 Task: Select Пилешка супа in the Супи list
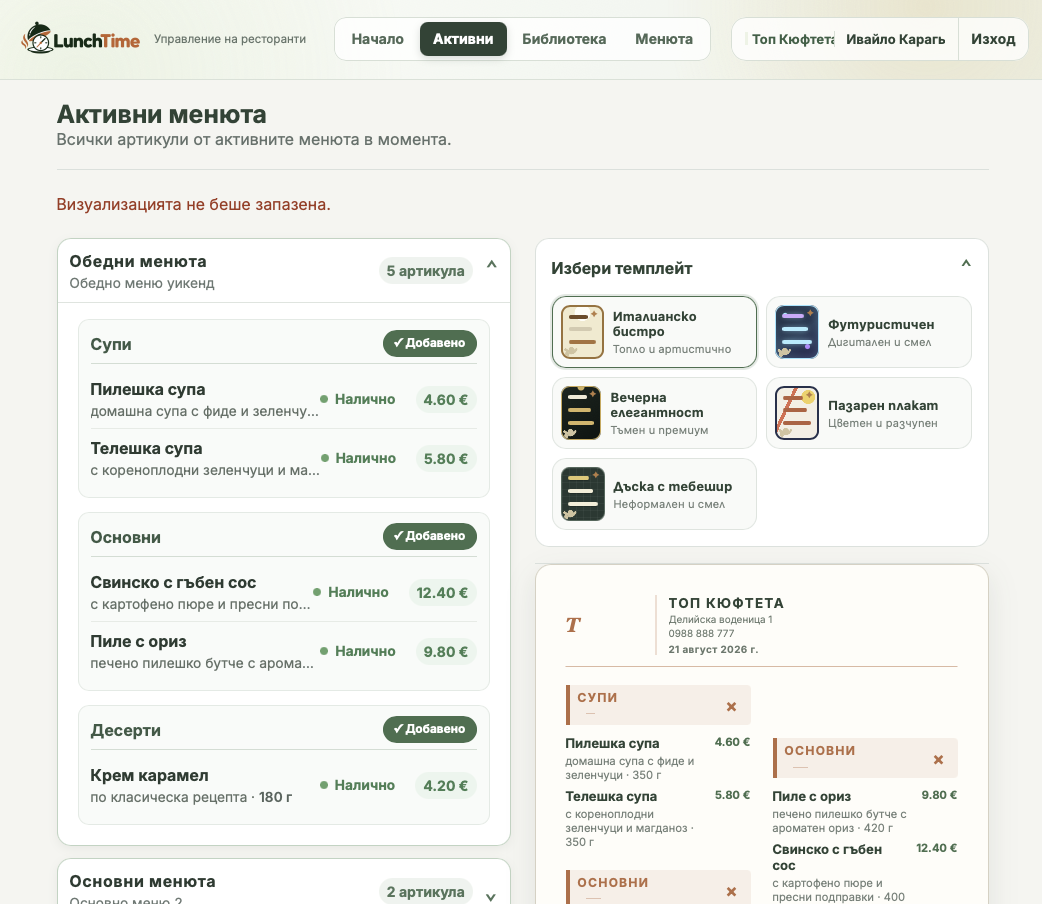[284, 399]
